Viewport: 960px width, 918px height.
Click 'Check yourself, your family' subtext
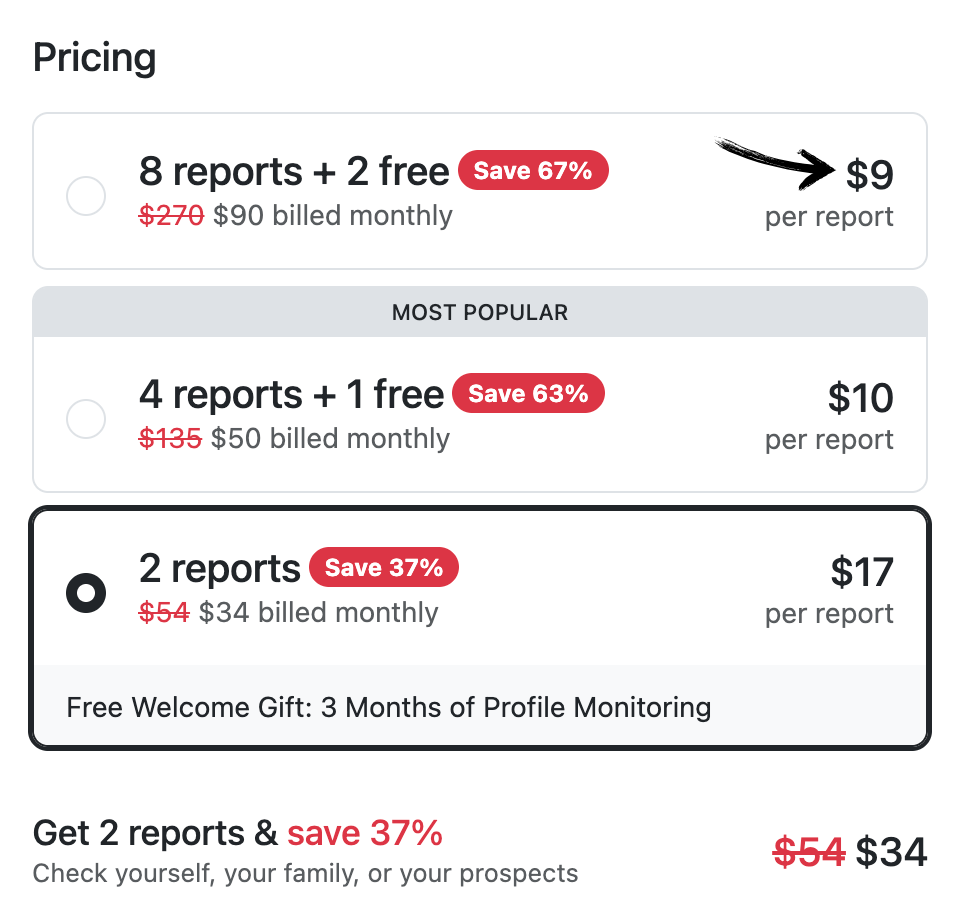(304, 873)
